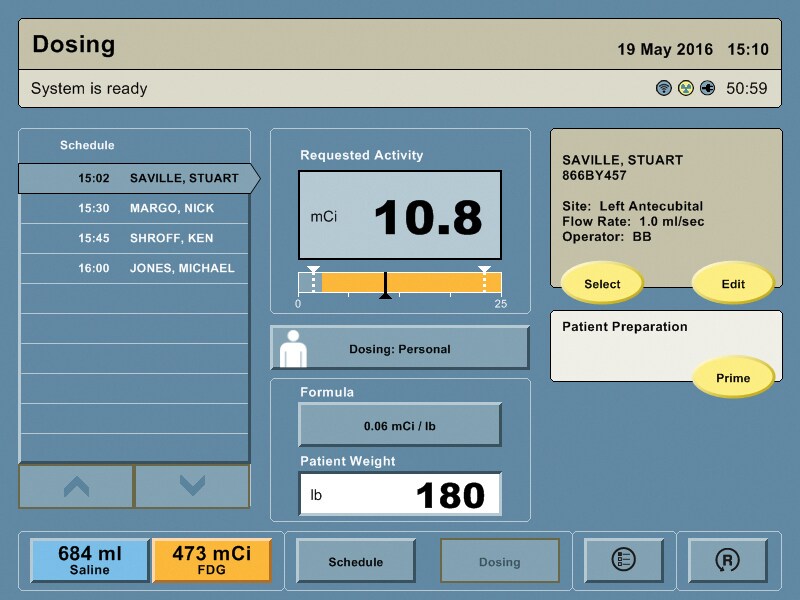Click the Dosing title in header
Image resolution: width=800 pixels, height=600 pixels.
(74, 44)
